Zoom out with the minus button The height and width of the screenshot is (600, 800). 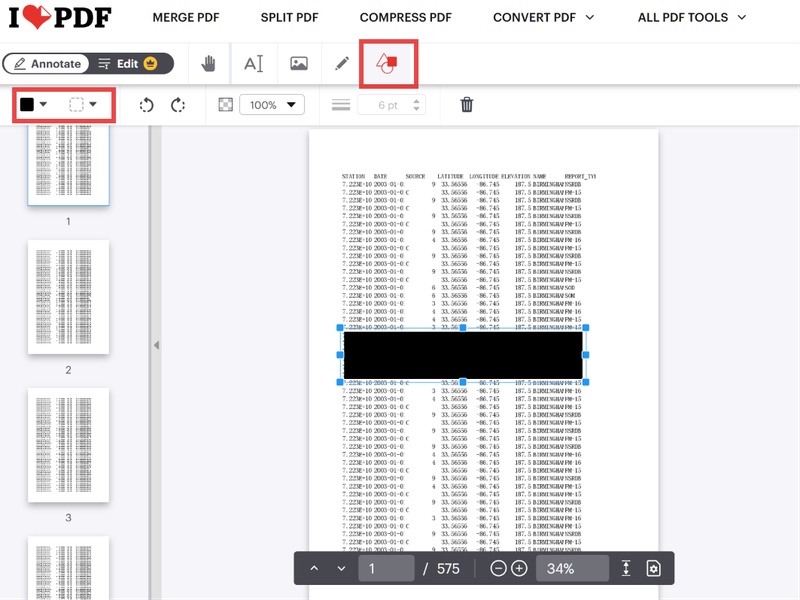tap(498, 568)
